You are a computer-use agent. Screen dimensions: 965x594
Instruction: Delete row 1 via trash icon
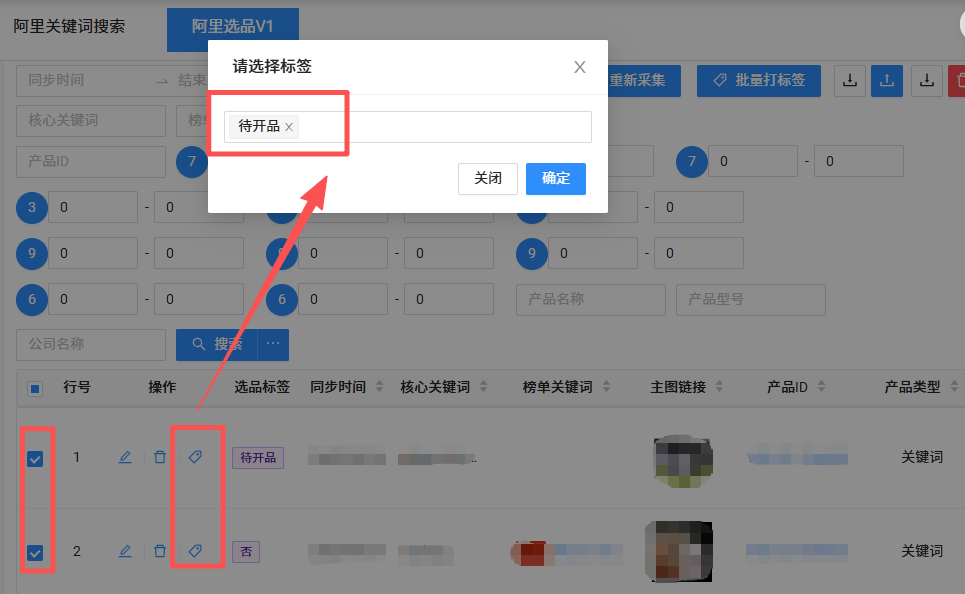pyautogui.click(x=160, y=457)
